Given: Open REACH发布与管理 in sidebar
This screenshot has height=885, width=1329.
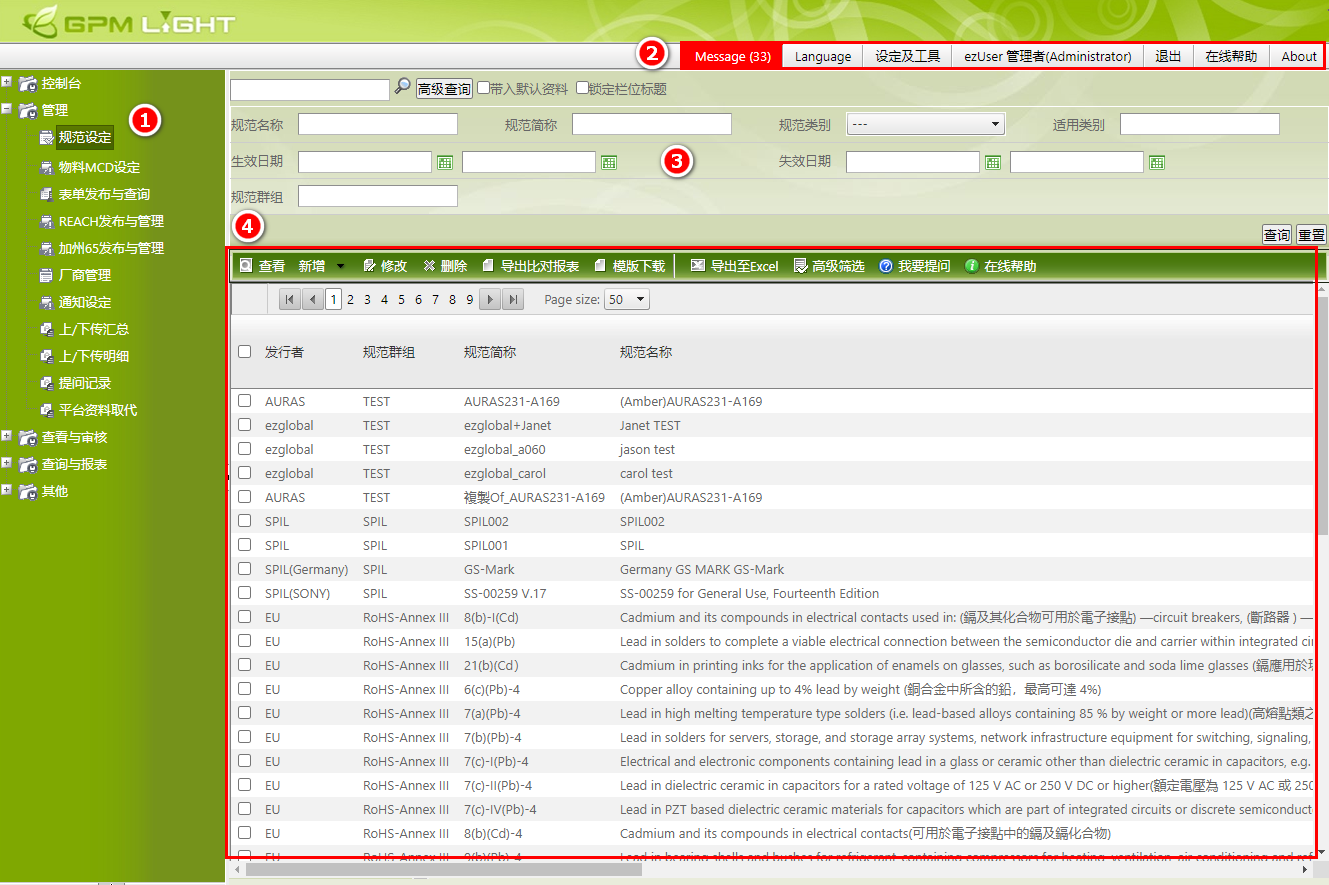Looking at the screenshot, I should click(111, 221).
